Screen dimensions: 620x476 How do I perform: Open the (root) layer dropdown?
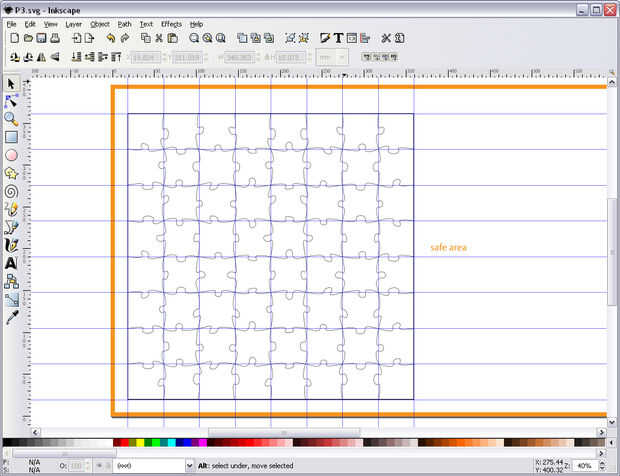154,466
